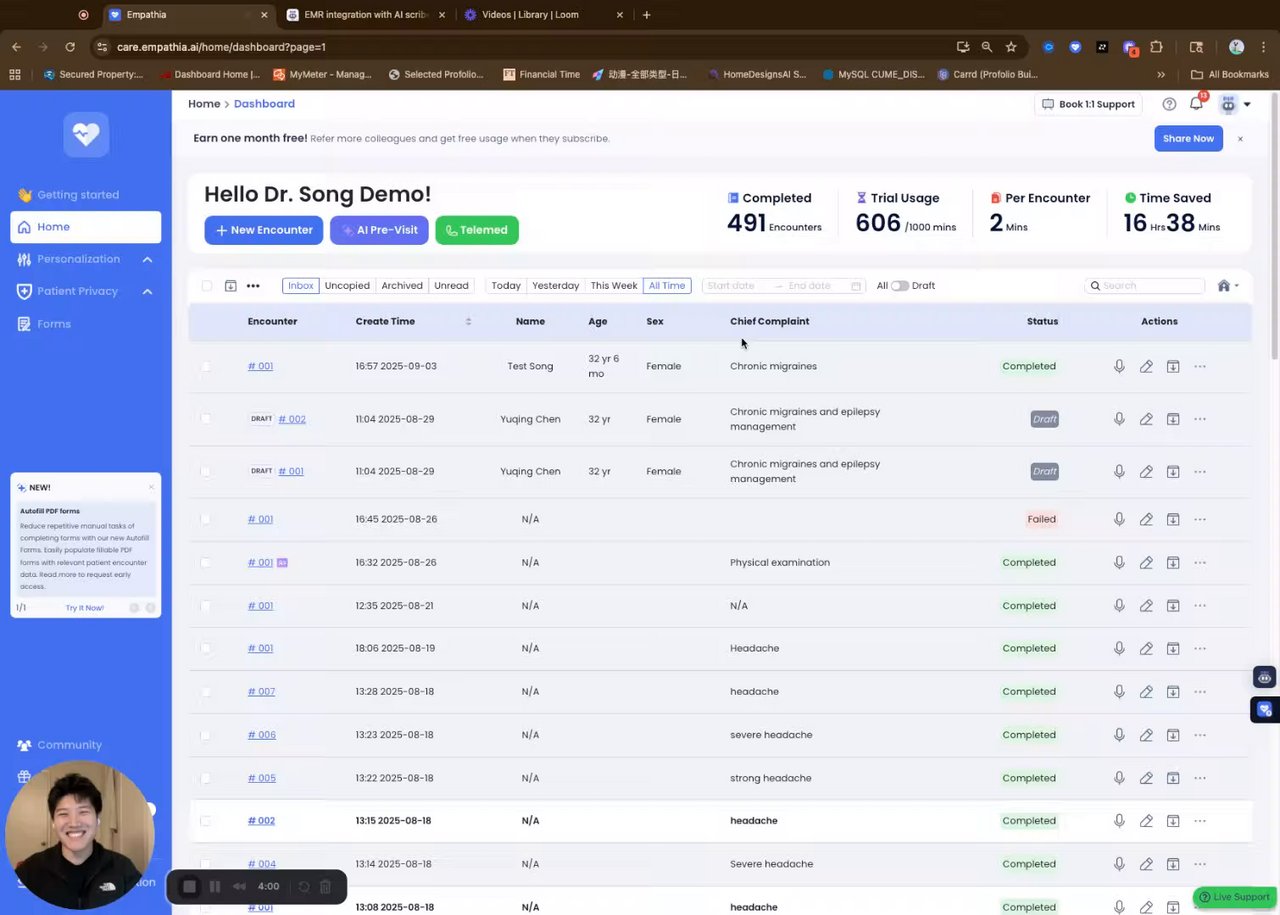Open the Chrome three-dot menu
This screenshot has height=915, width=1280.
pos(1263,47)
